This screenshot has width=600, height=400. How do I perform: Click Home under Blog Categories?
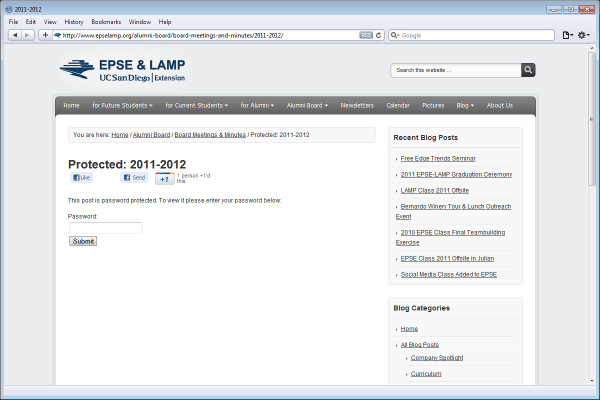(409, 329)
